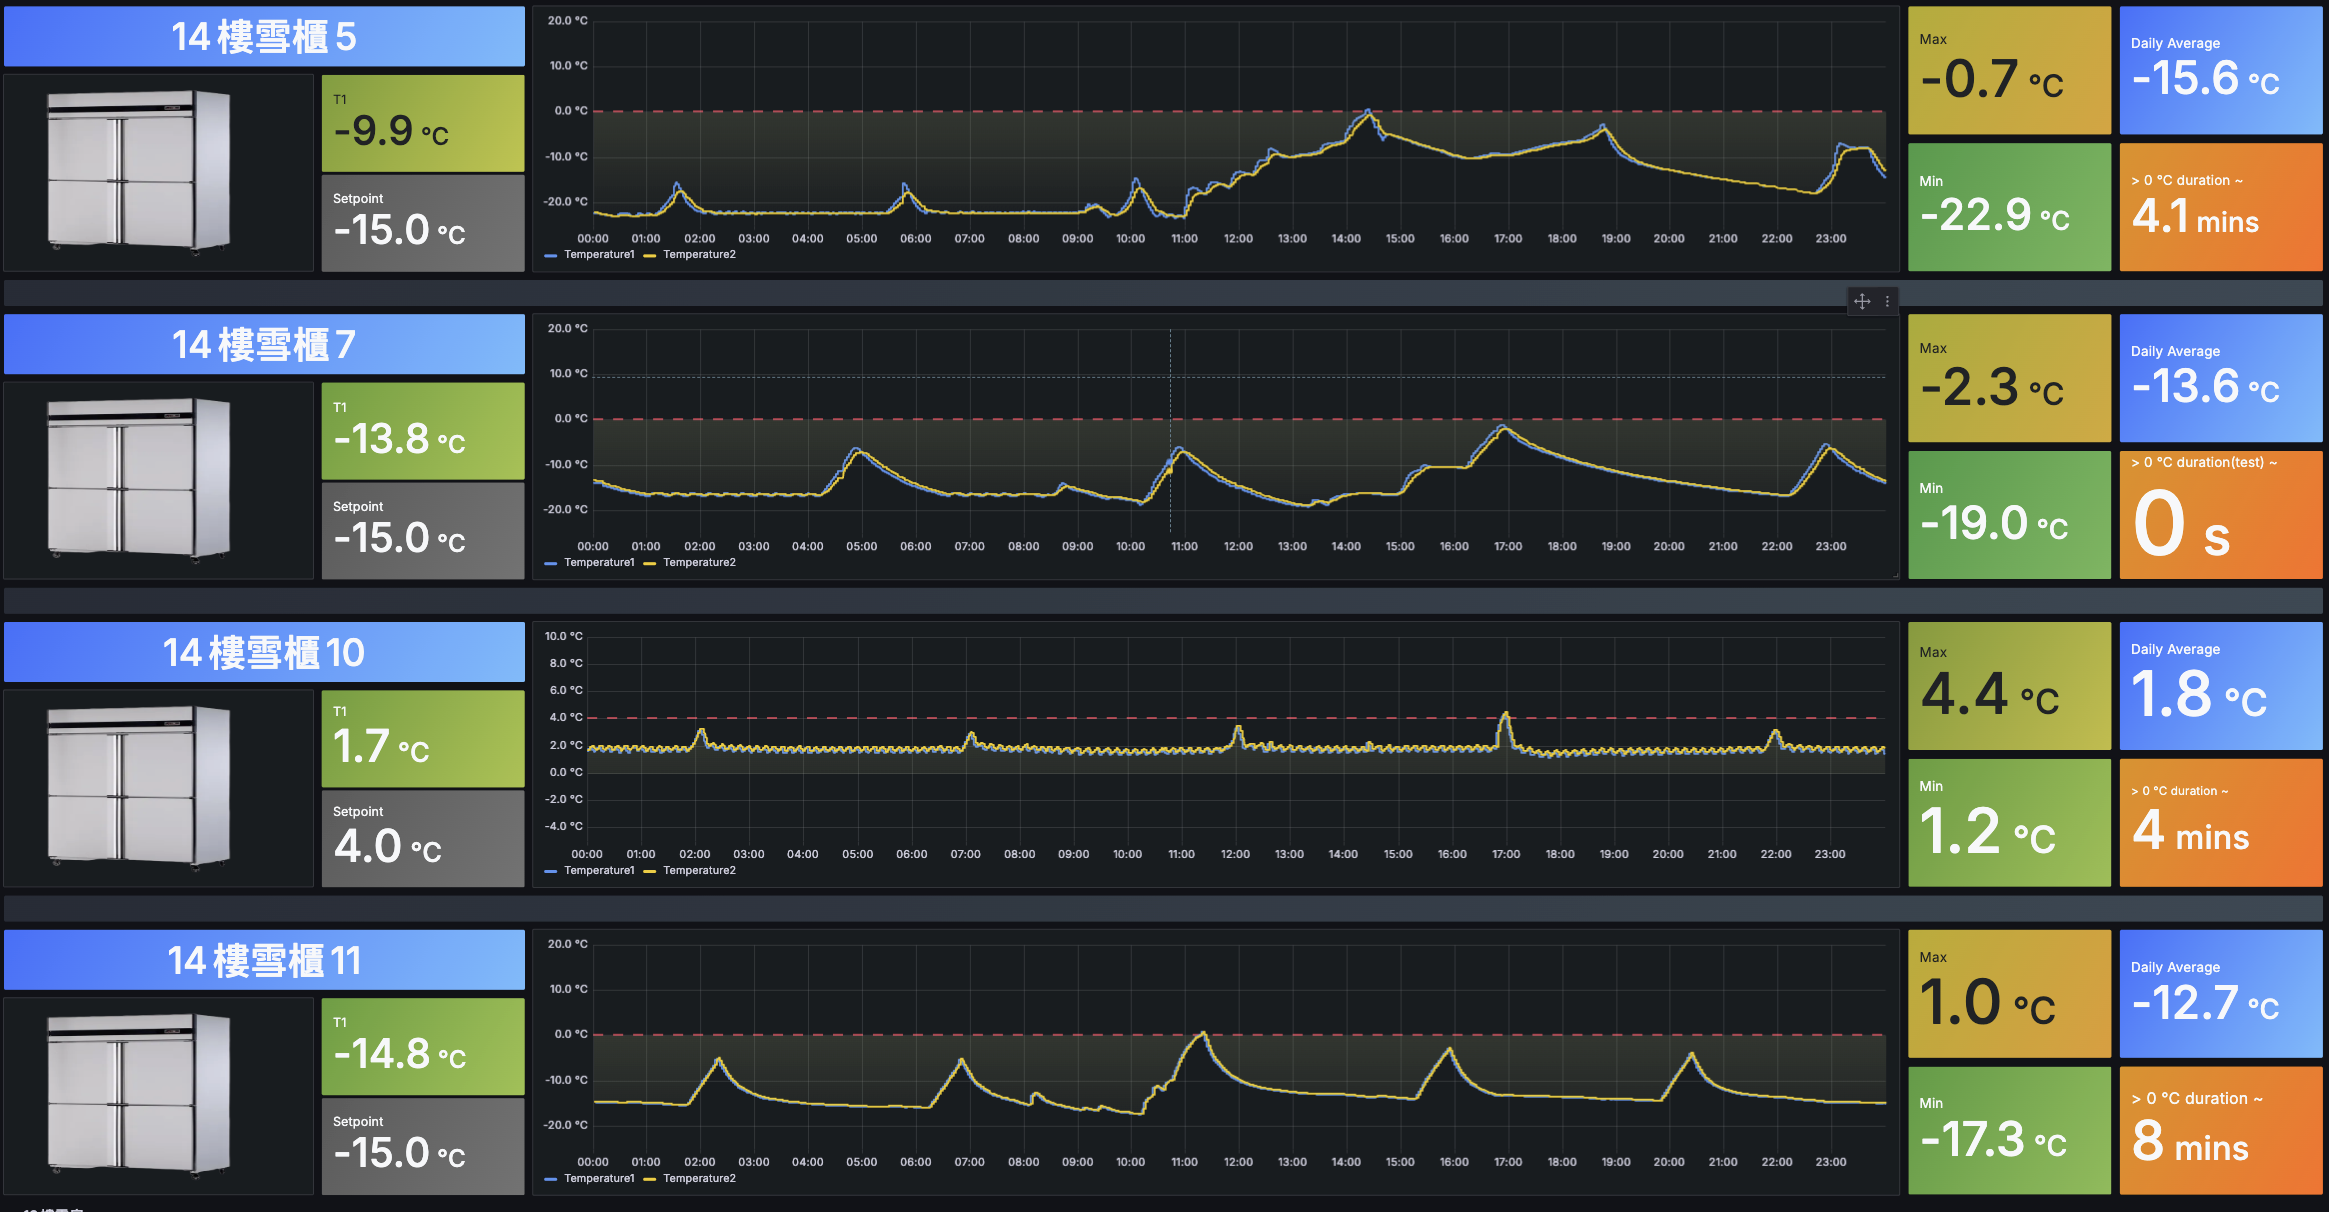Click the 14樓雪櫃 5 title panel

tap(264, 37)
